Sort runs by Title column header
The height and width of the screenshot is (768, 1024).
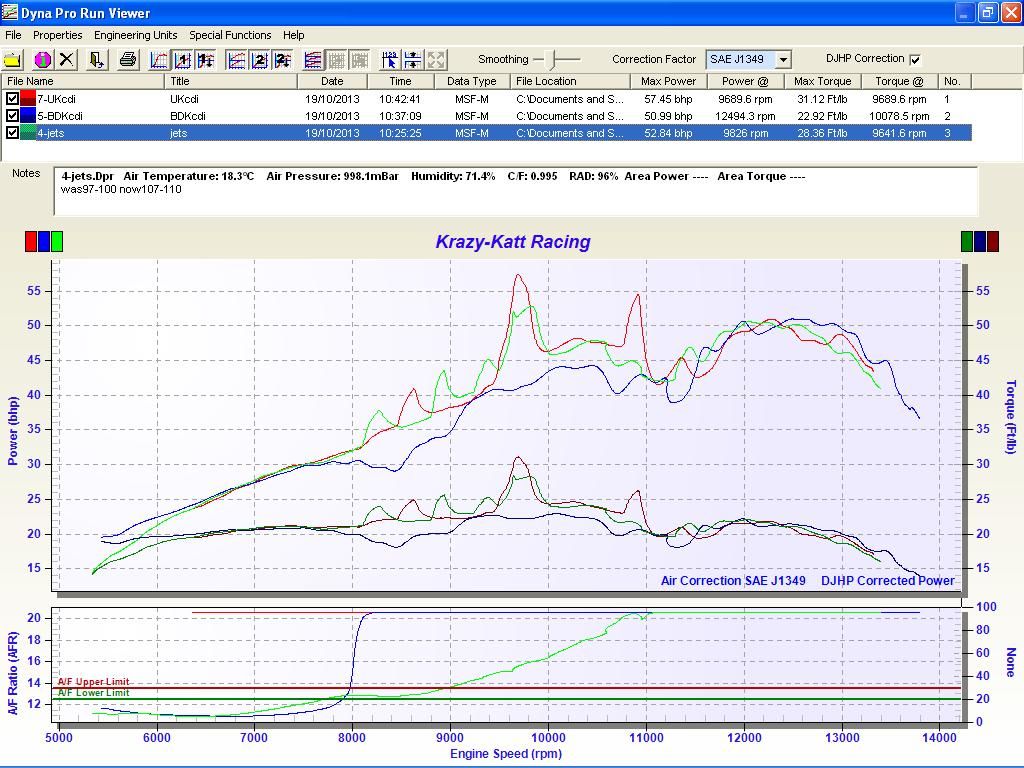pos(231,81)
